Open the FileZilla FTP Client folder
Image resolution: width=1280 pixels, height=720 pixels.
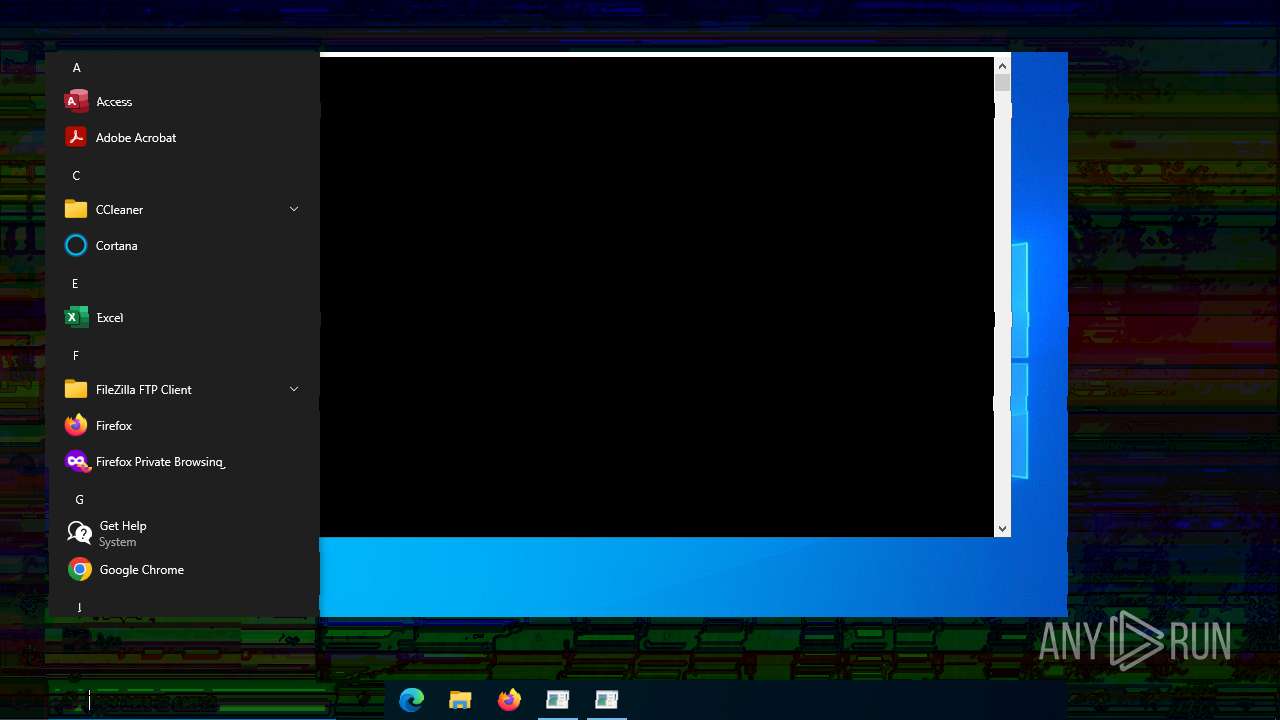(182, 390)
